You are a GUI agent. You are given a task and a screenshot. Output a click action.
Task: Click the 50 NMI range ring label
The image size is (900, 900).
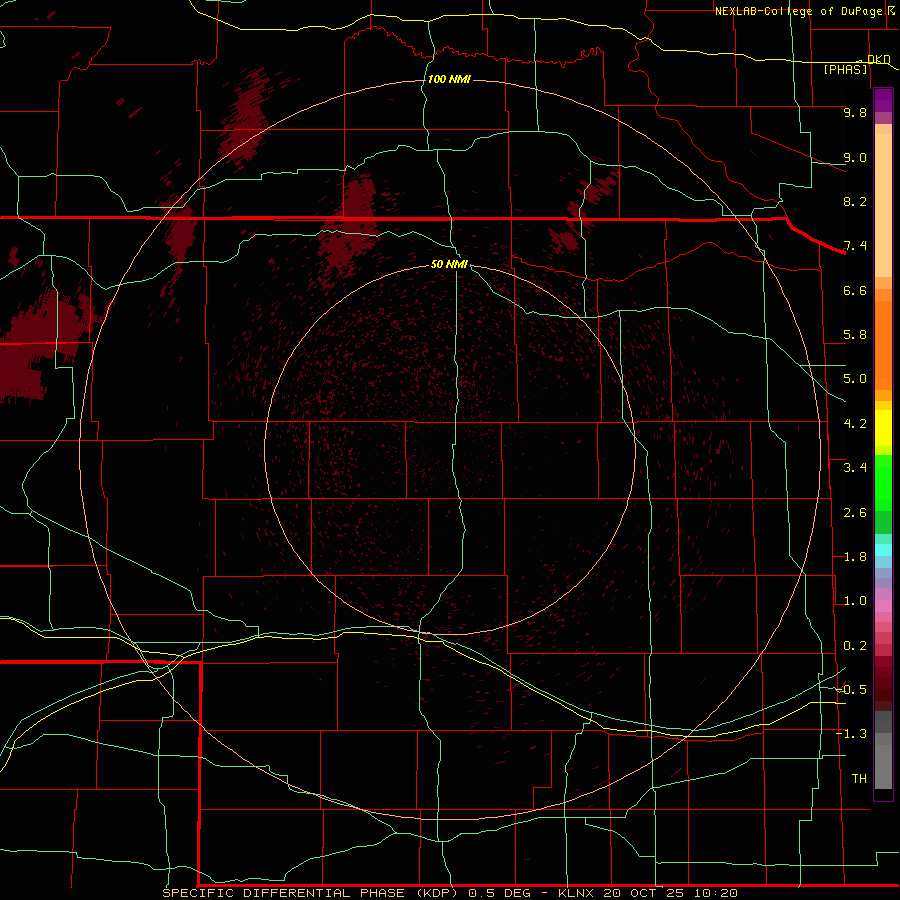[x=449, y=264]
